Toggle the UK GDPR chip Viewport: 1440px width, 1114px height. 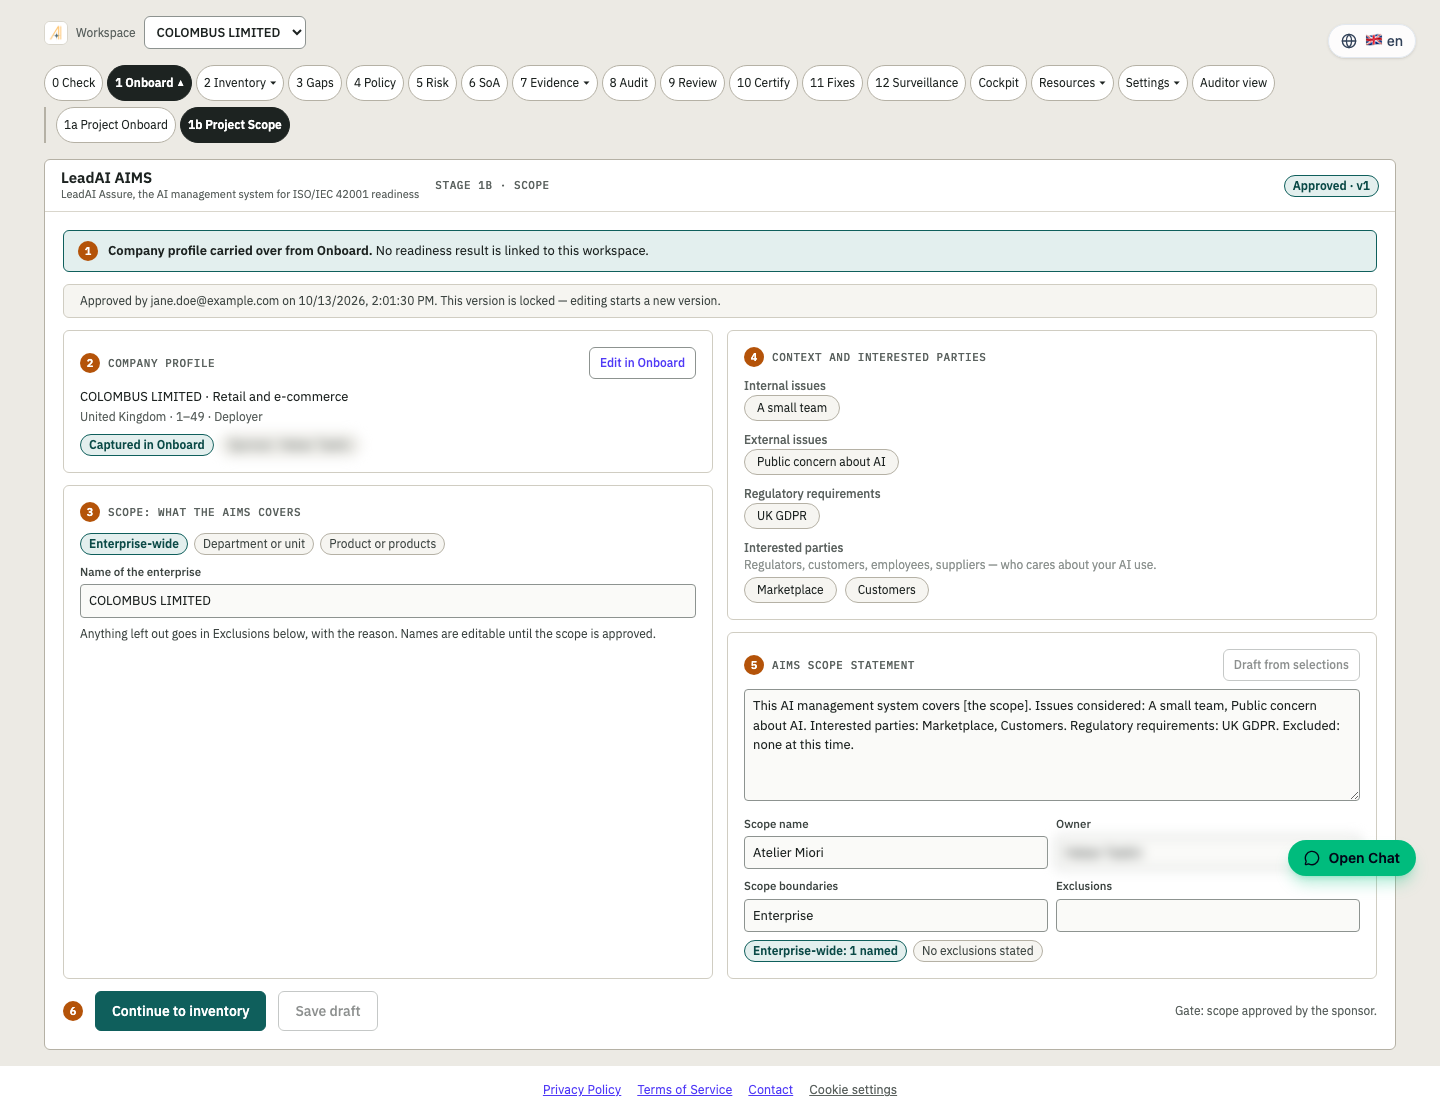tap(782, 516)
